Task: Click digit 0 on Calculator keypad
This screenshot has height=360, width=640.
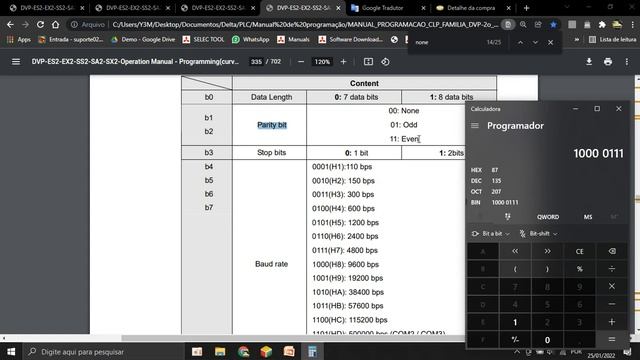Action: click(547, 340)
